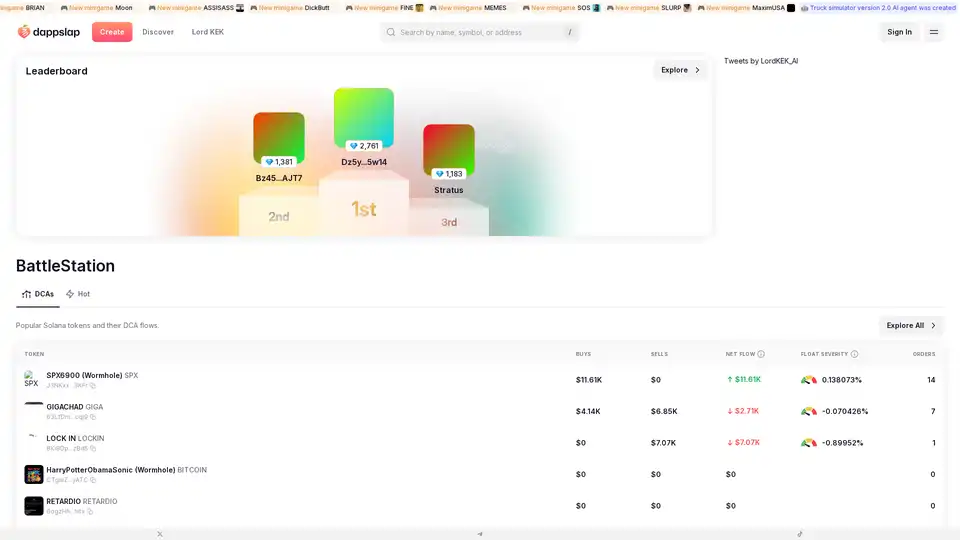Click Explore All in BattleStation
960x540 pixels.
click(911, 325)
